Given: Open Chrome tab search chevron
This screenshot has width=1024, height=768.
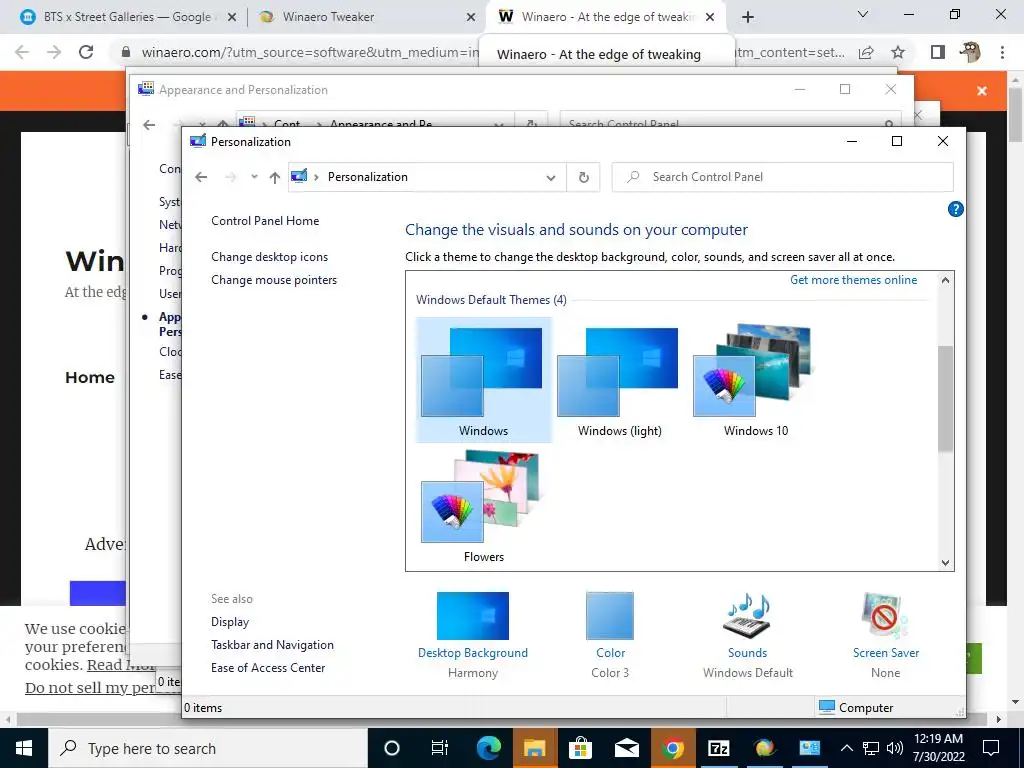Looking at the screenshot, I should pyautogui.click(x=863, y=14).
